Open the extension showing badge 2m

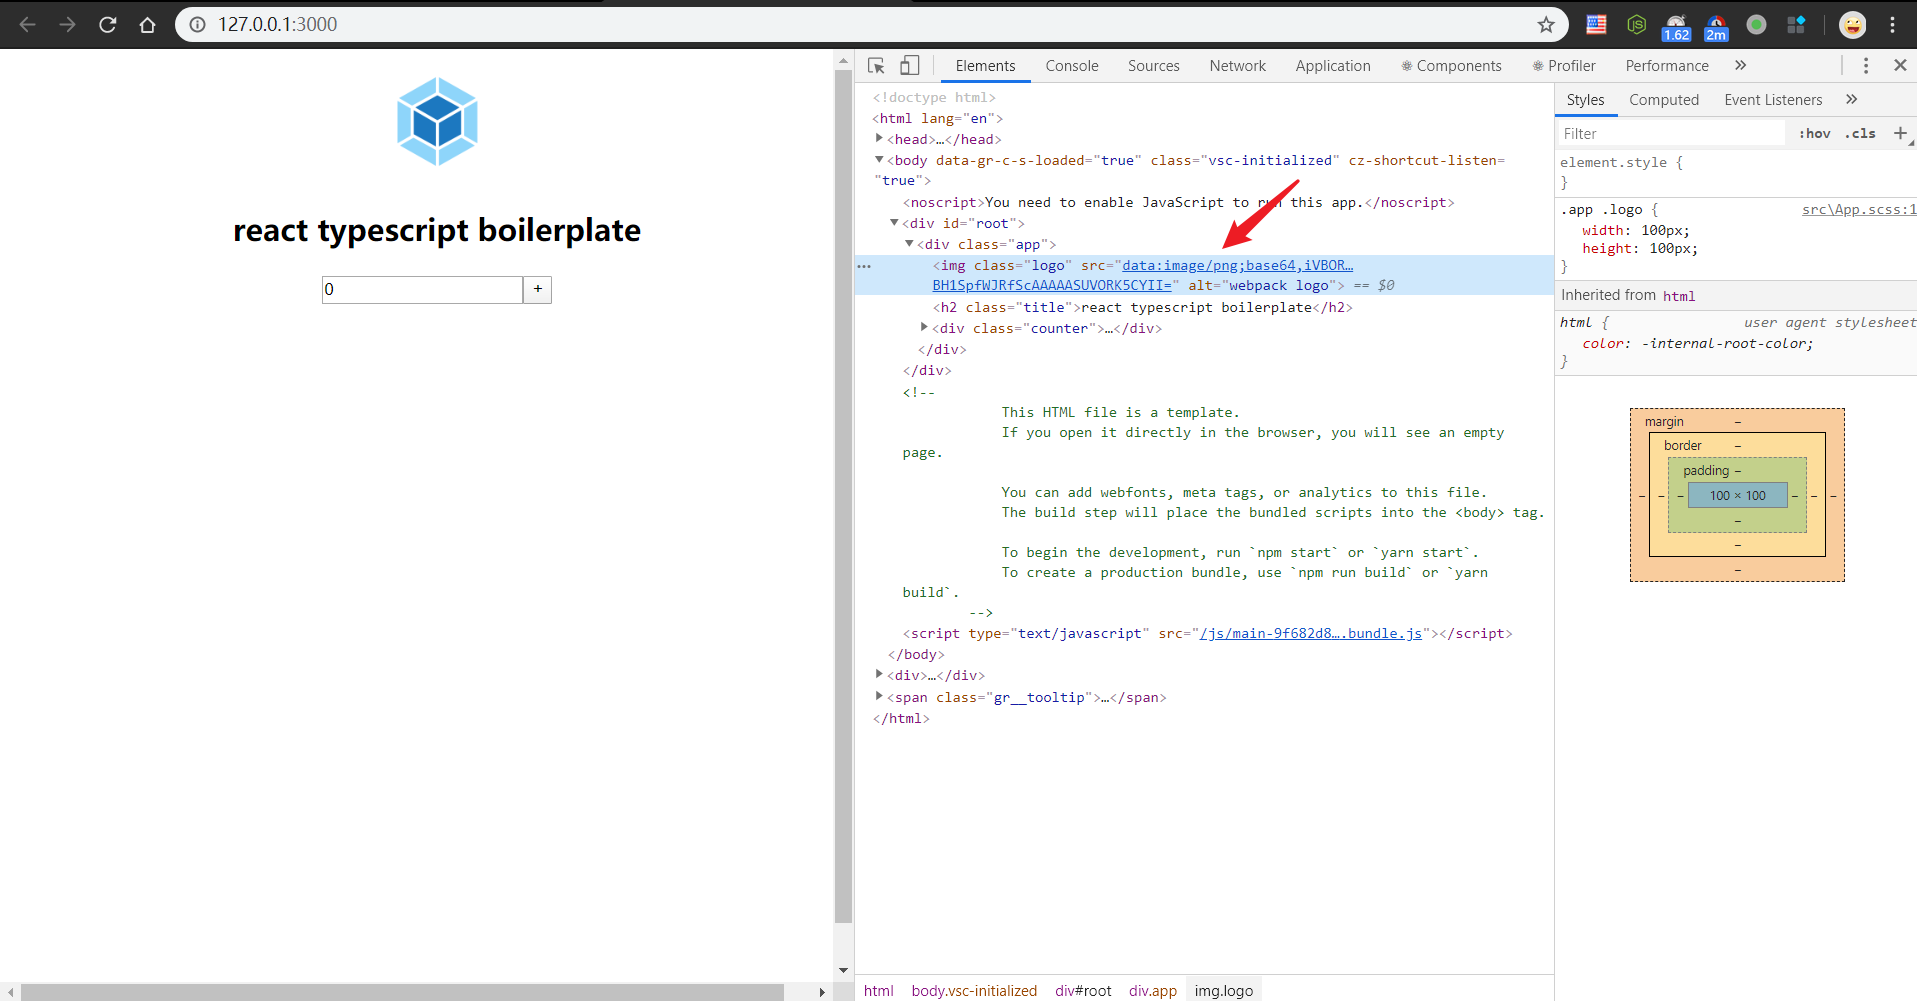[1716, 27]
